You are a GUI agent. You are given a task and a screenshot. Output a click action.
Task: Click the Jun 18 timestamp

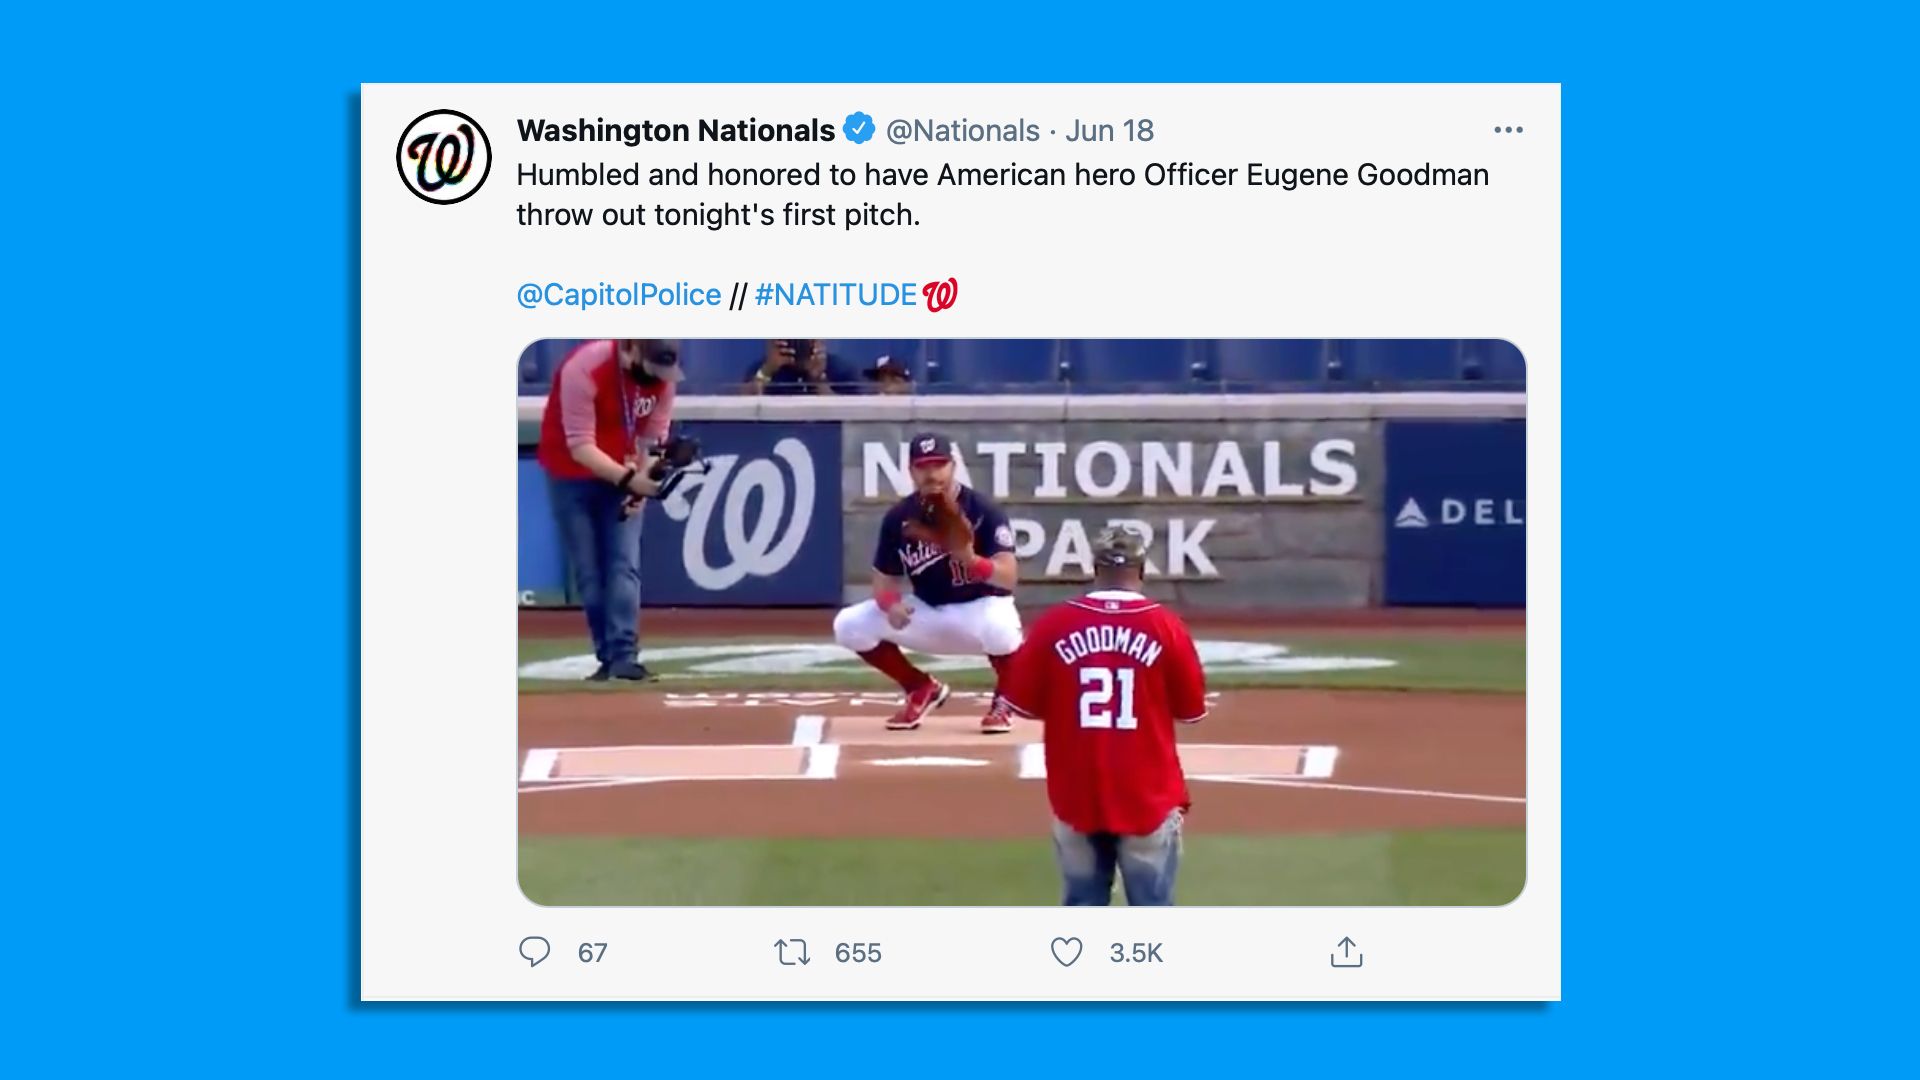point(1115,130)
